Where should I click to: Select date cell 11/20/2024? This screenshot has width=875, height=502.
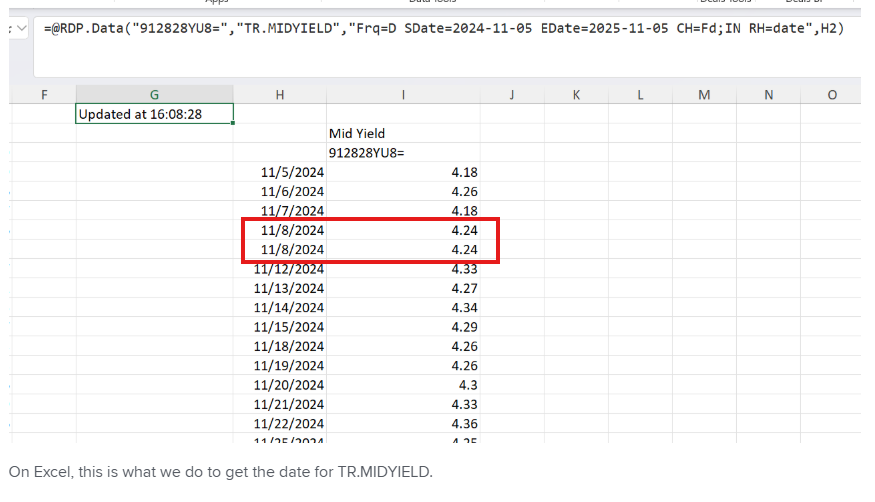tap(280, 385)
